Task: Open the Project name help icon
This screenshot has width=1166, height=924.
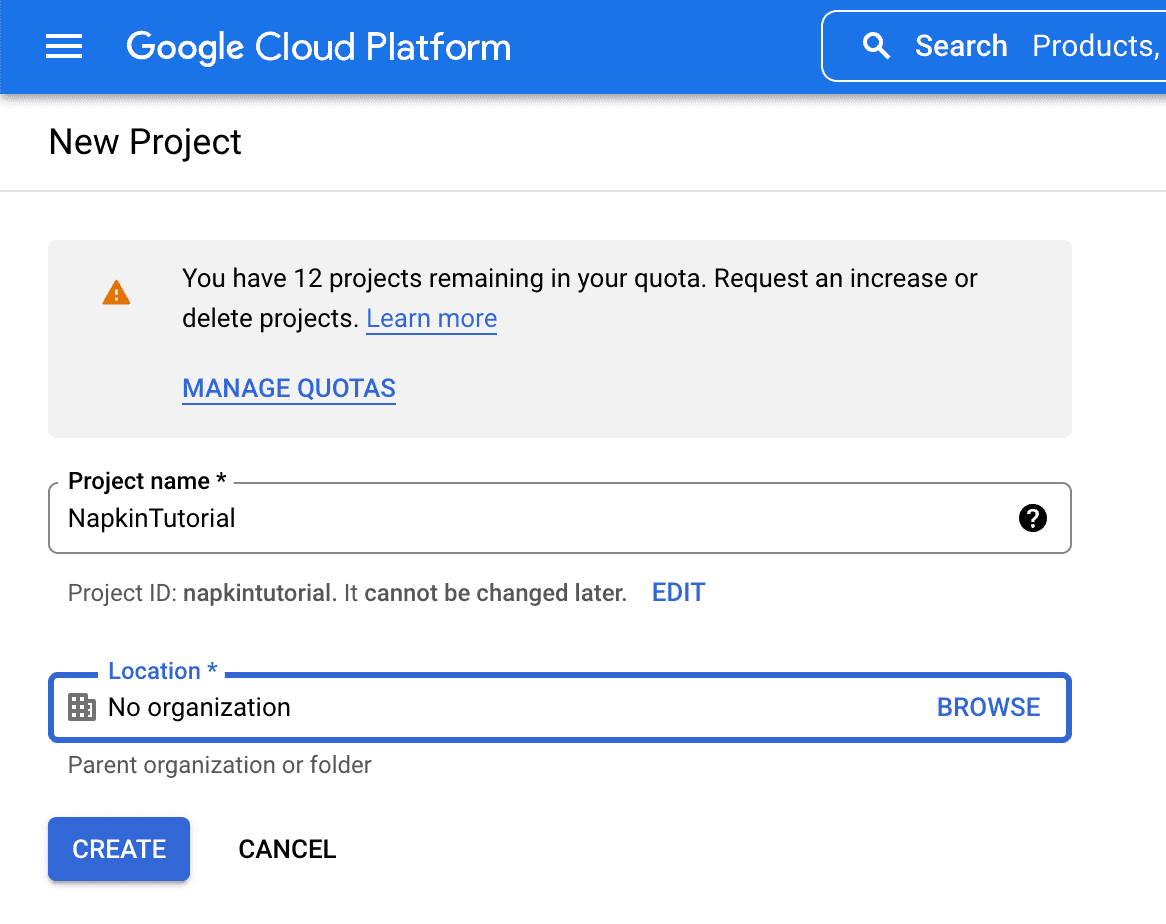Action: coord(1032,518)
